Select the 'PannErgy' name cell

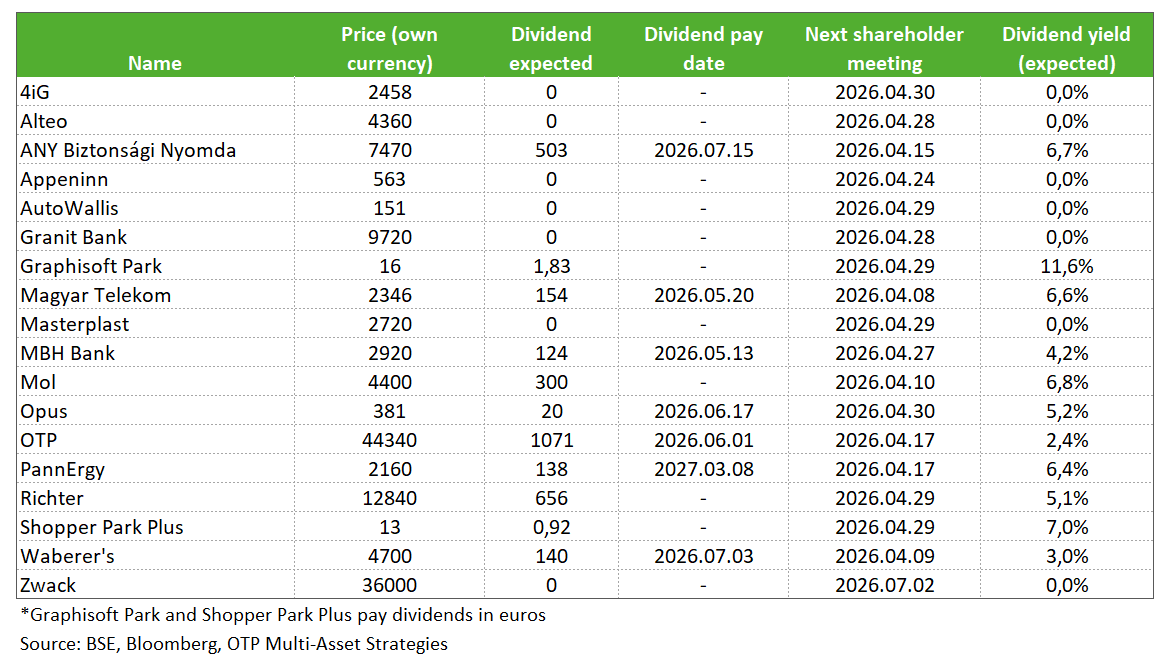pos(155,469)
